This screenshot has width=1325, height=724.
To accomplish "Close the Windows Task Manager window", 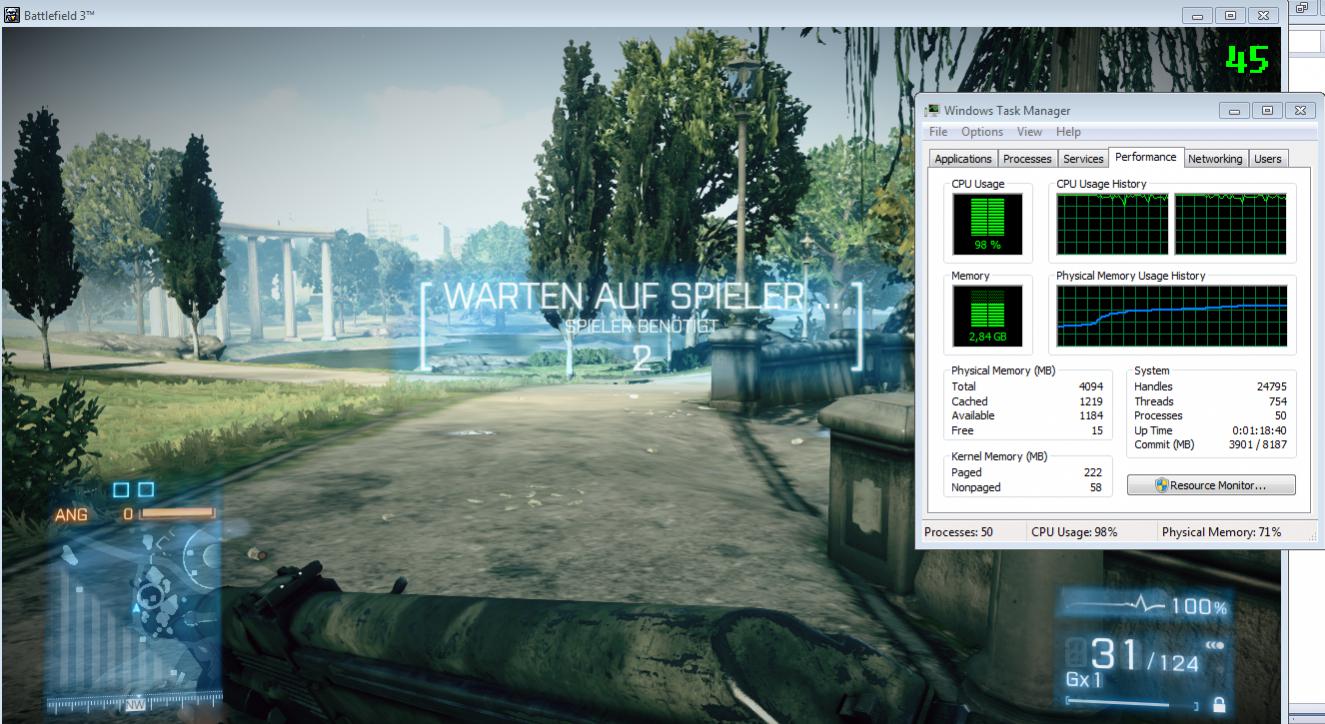I will pos(1298,110).
